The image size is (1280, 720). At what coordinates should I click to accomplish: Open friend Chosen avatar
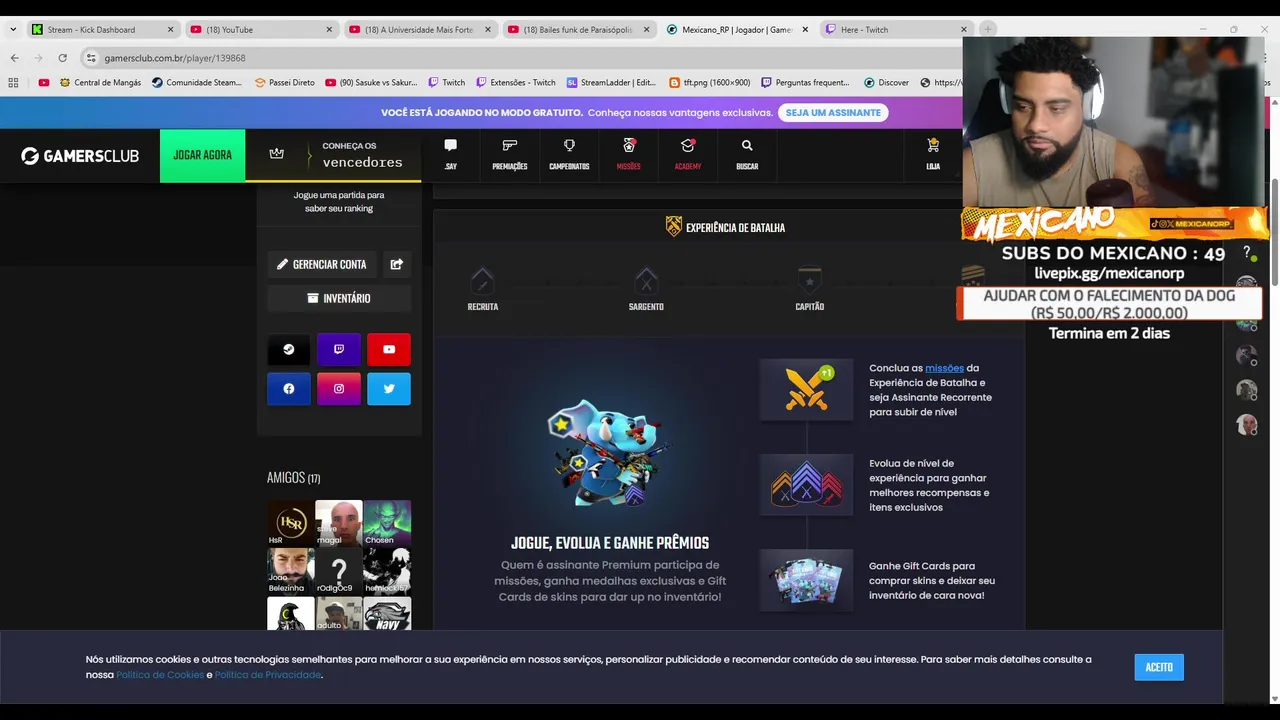click(387, 523)
